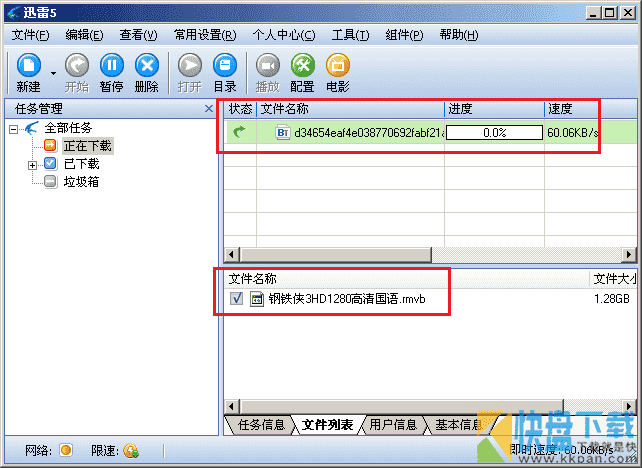The height and width of the screenshot is (468, 642).
Task: Sort by the 状态 column header
Action: tap(240, 109)
